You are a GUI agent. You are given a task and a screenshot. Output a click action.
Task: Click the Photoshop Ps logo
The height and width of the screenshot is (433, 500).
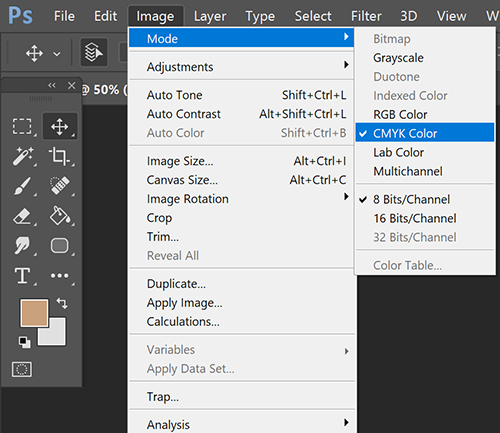[21, 16]
